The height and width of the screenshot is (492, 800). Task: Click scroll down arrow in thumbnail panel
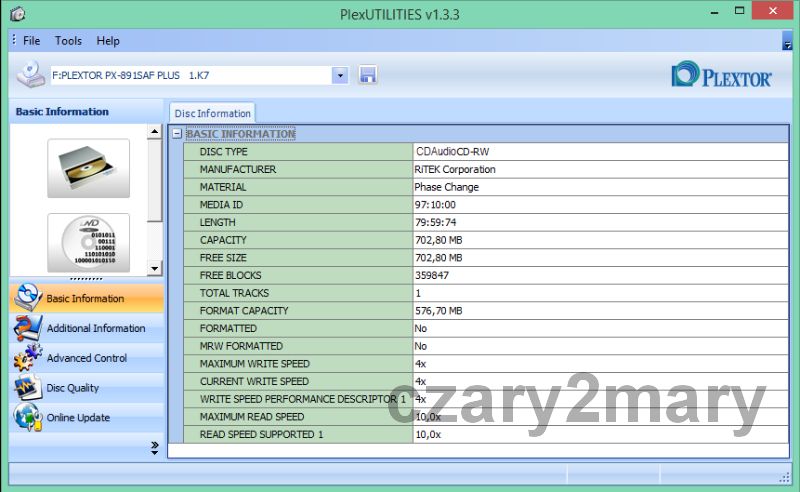point(154,268)
